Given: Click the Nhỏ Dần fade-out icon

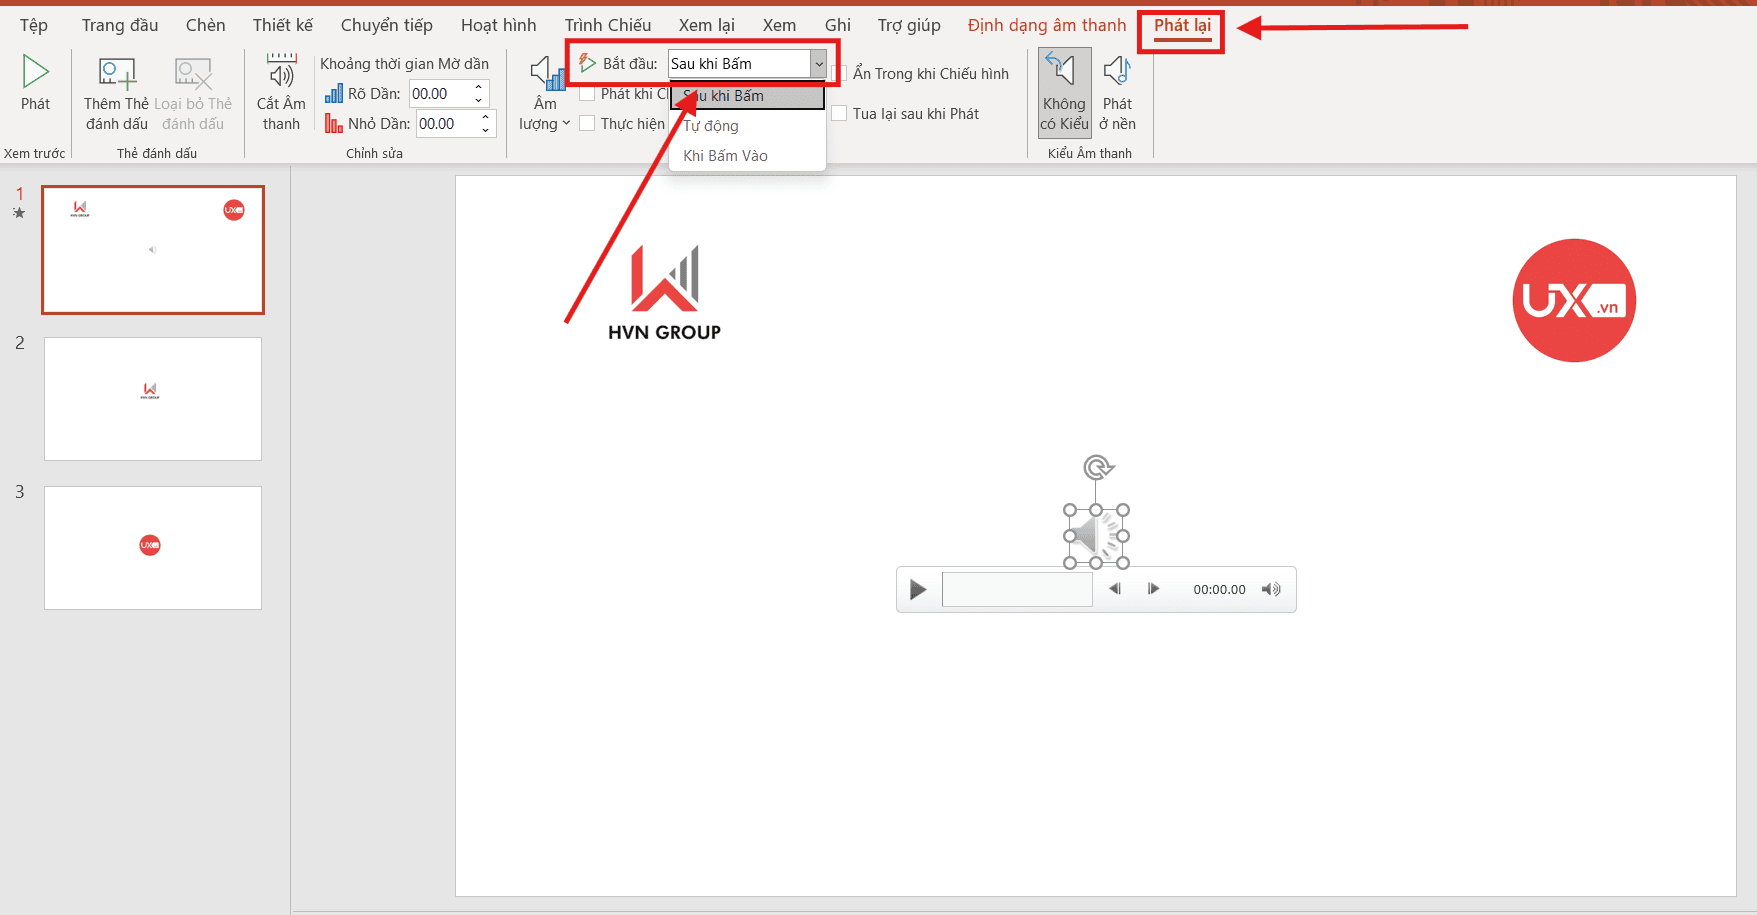Looking at the screenshot, I should click(333, 123).
